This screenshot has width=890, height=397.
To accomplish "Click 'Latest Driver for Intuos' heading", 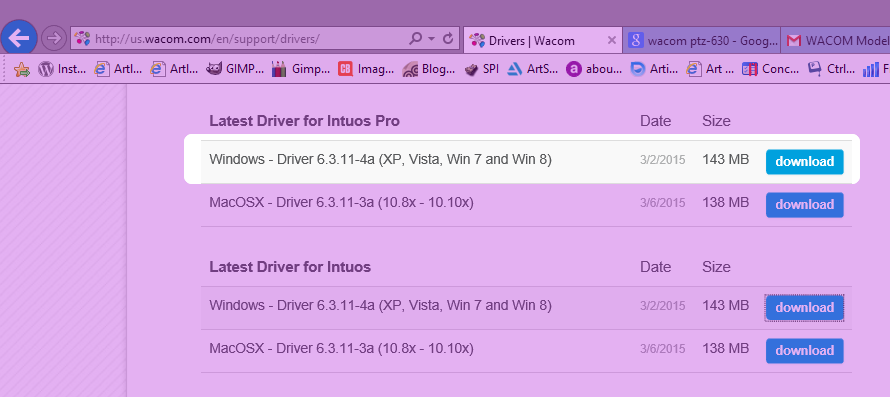I will 290,267.
